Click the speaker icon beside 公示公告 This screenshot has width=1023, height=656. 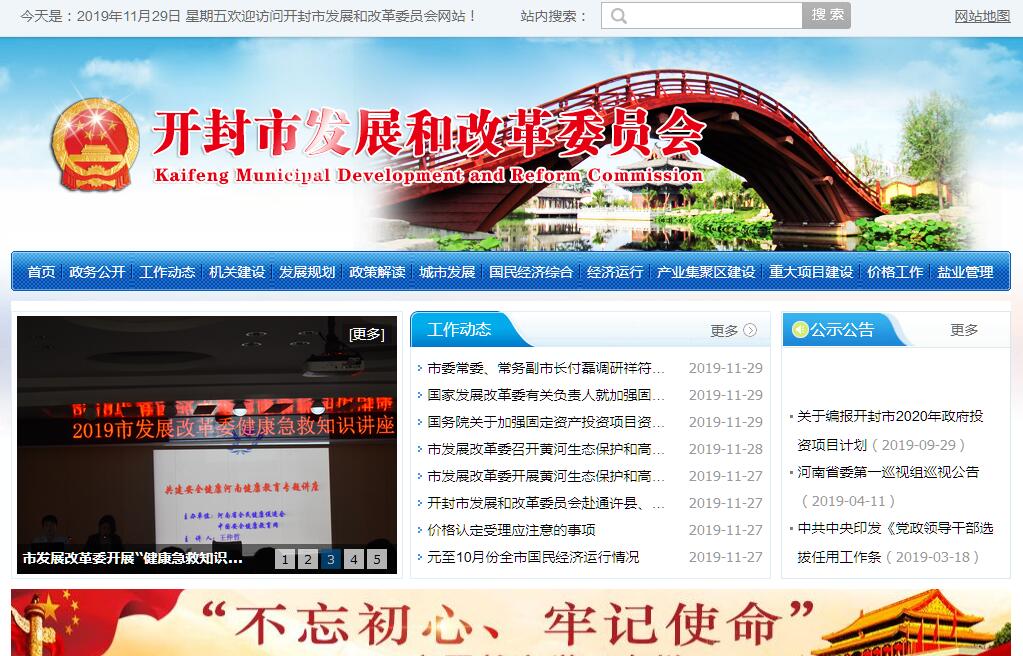pos(799,330)
